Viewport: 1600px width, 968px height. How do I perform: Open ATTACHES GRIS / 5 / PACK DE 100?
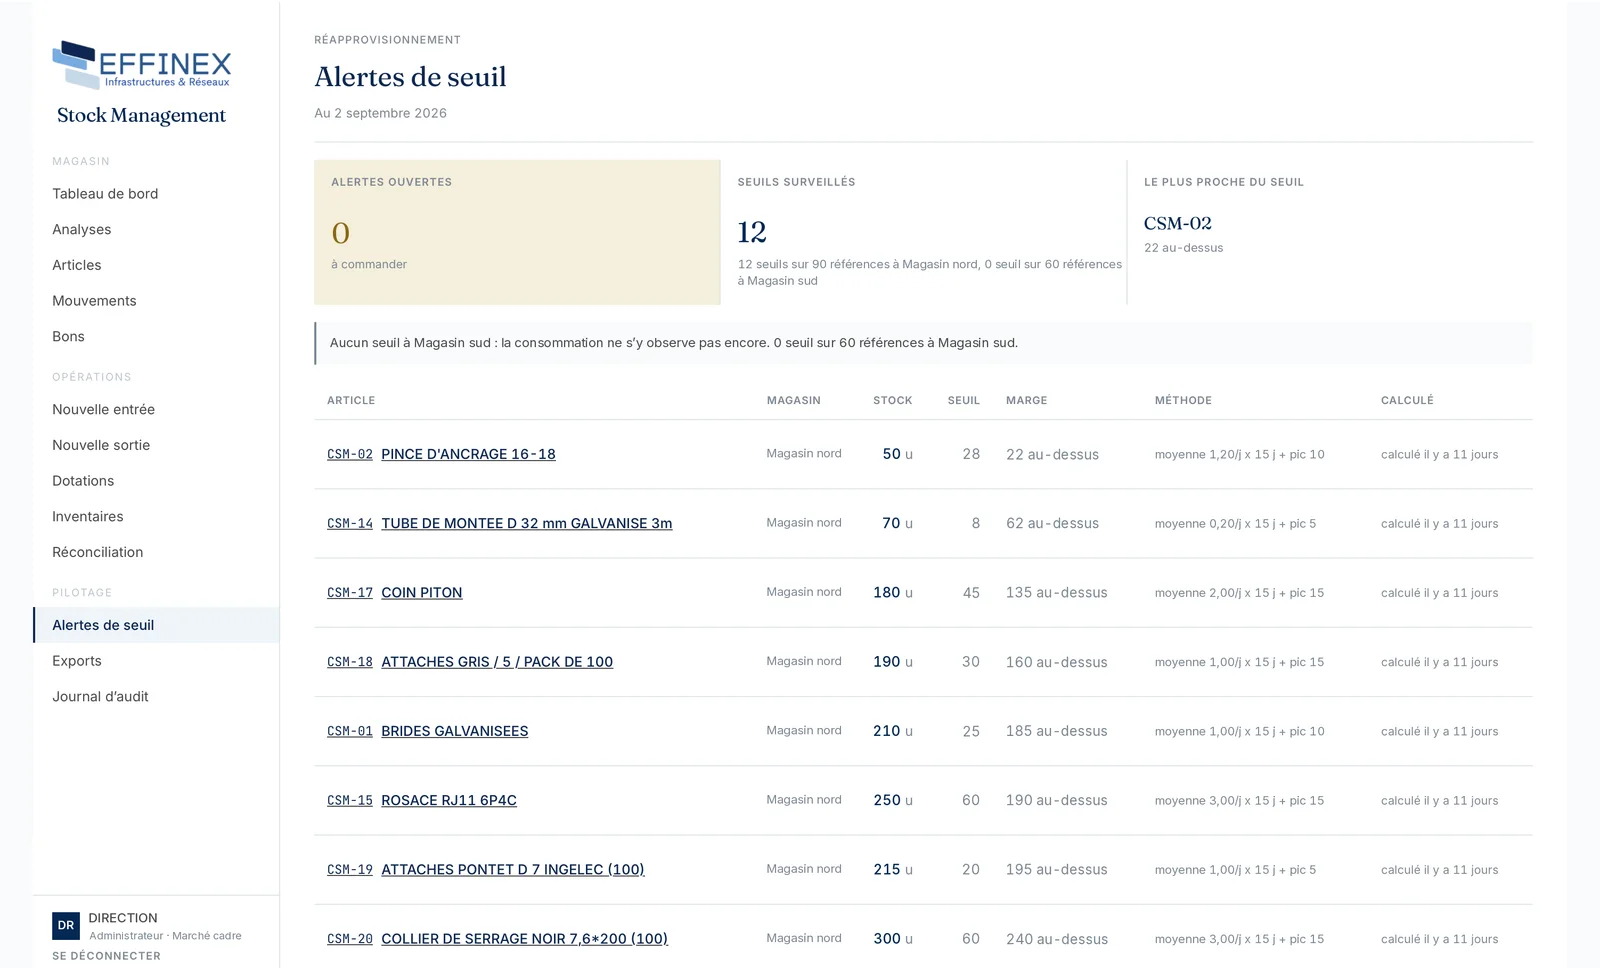pyautogui.click(x=497, y=662)
